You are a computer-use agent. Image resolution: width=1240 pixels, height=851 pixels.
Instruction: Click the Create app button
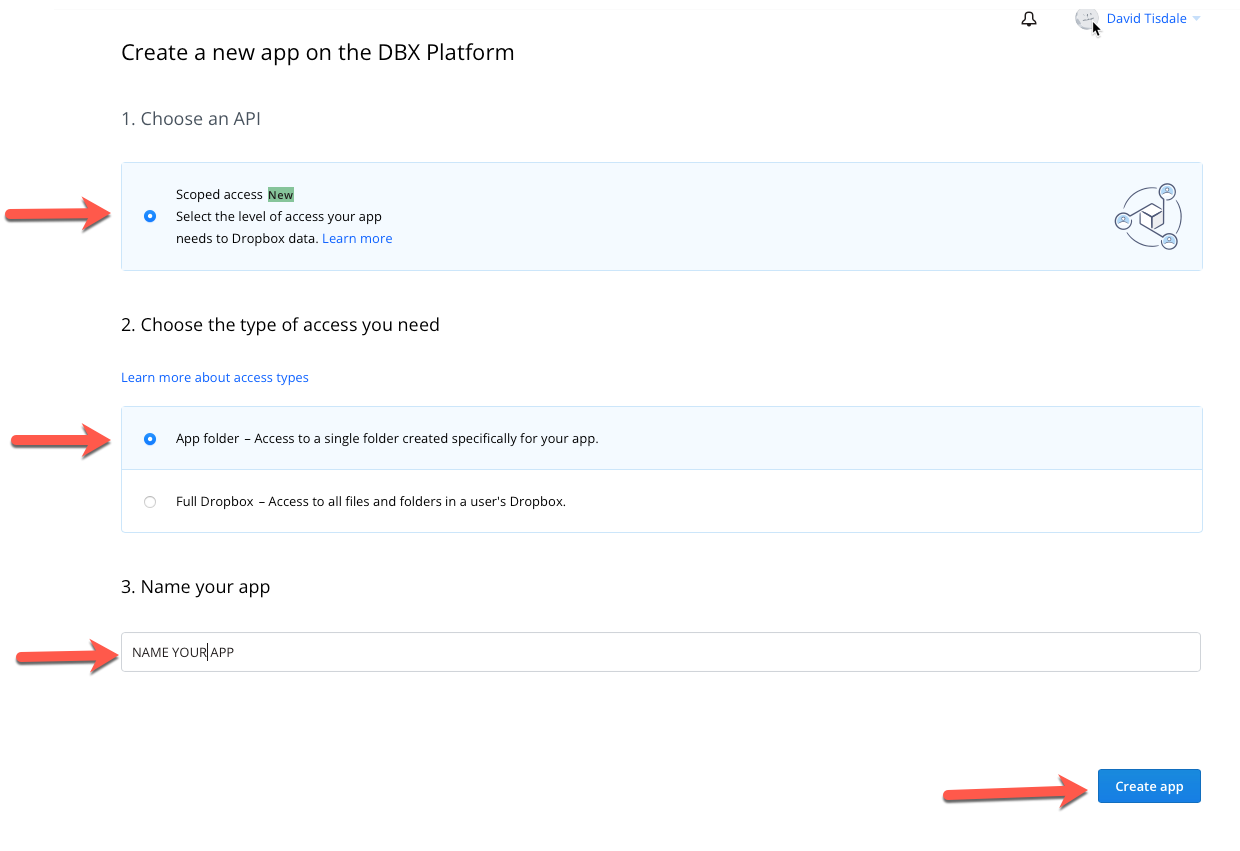(x=1149, y=786)
